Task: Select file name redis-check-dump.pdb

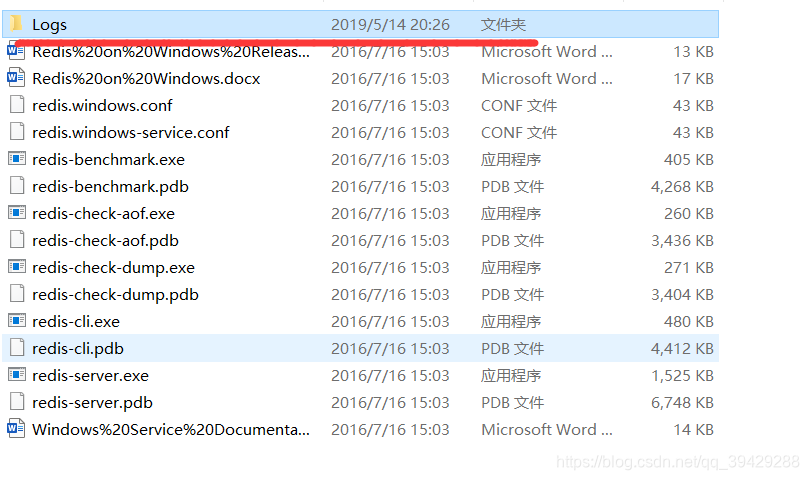Action: point(116,295)
